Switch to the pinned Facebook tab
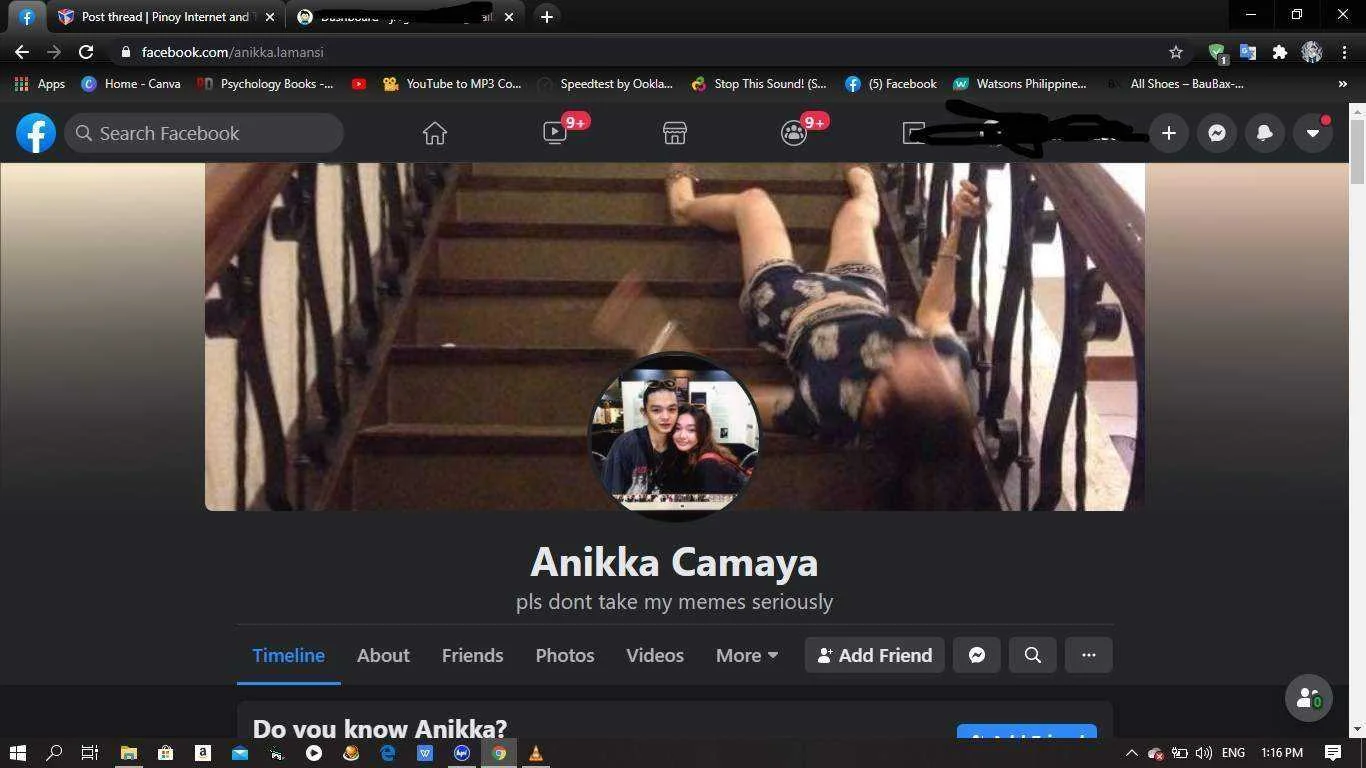Screen dimensions: 1366x768 [26, 17]
